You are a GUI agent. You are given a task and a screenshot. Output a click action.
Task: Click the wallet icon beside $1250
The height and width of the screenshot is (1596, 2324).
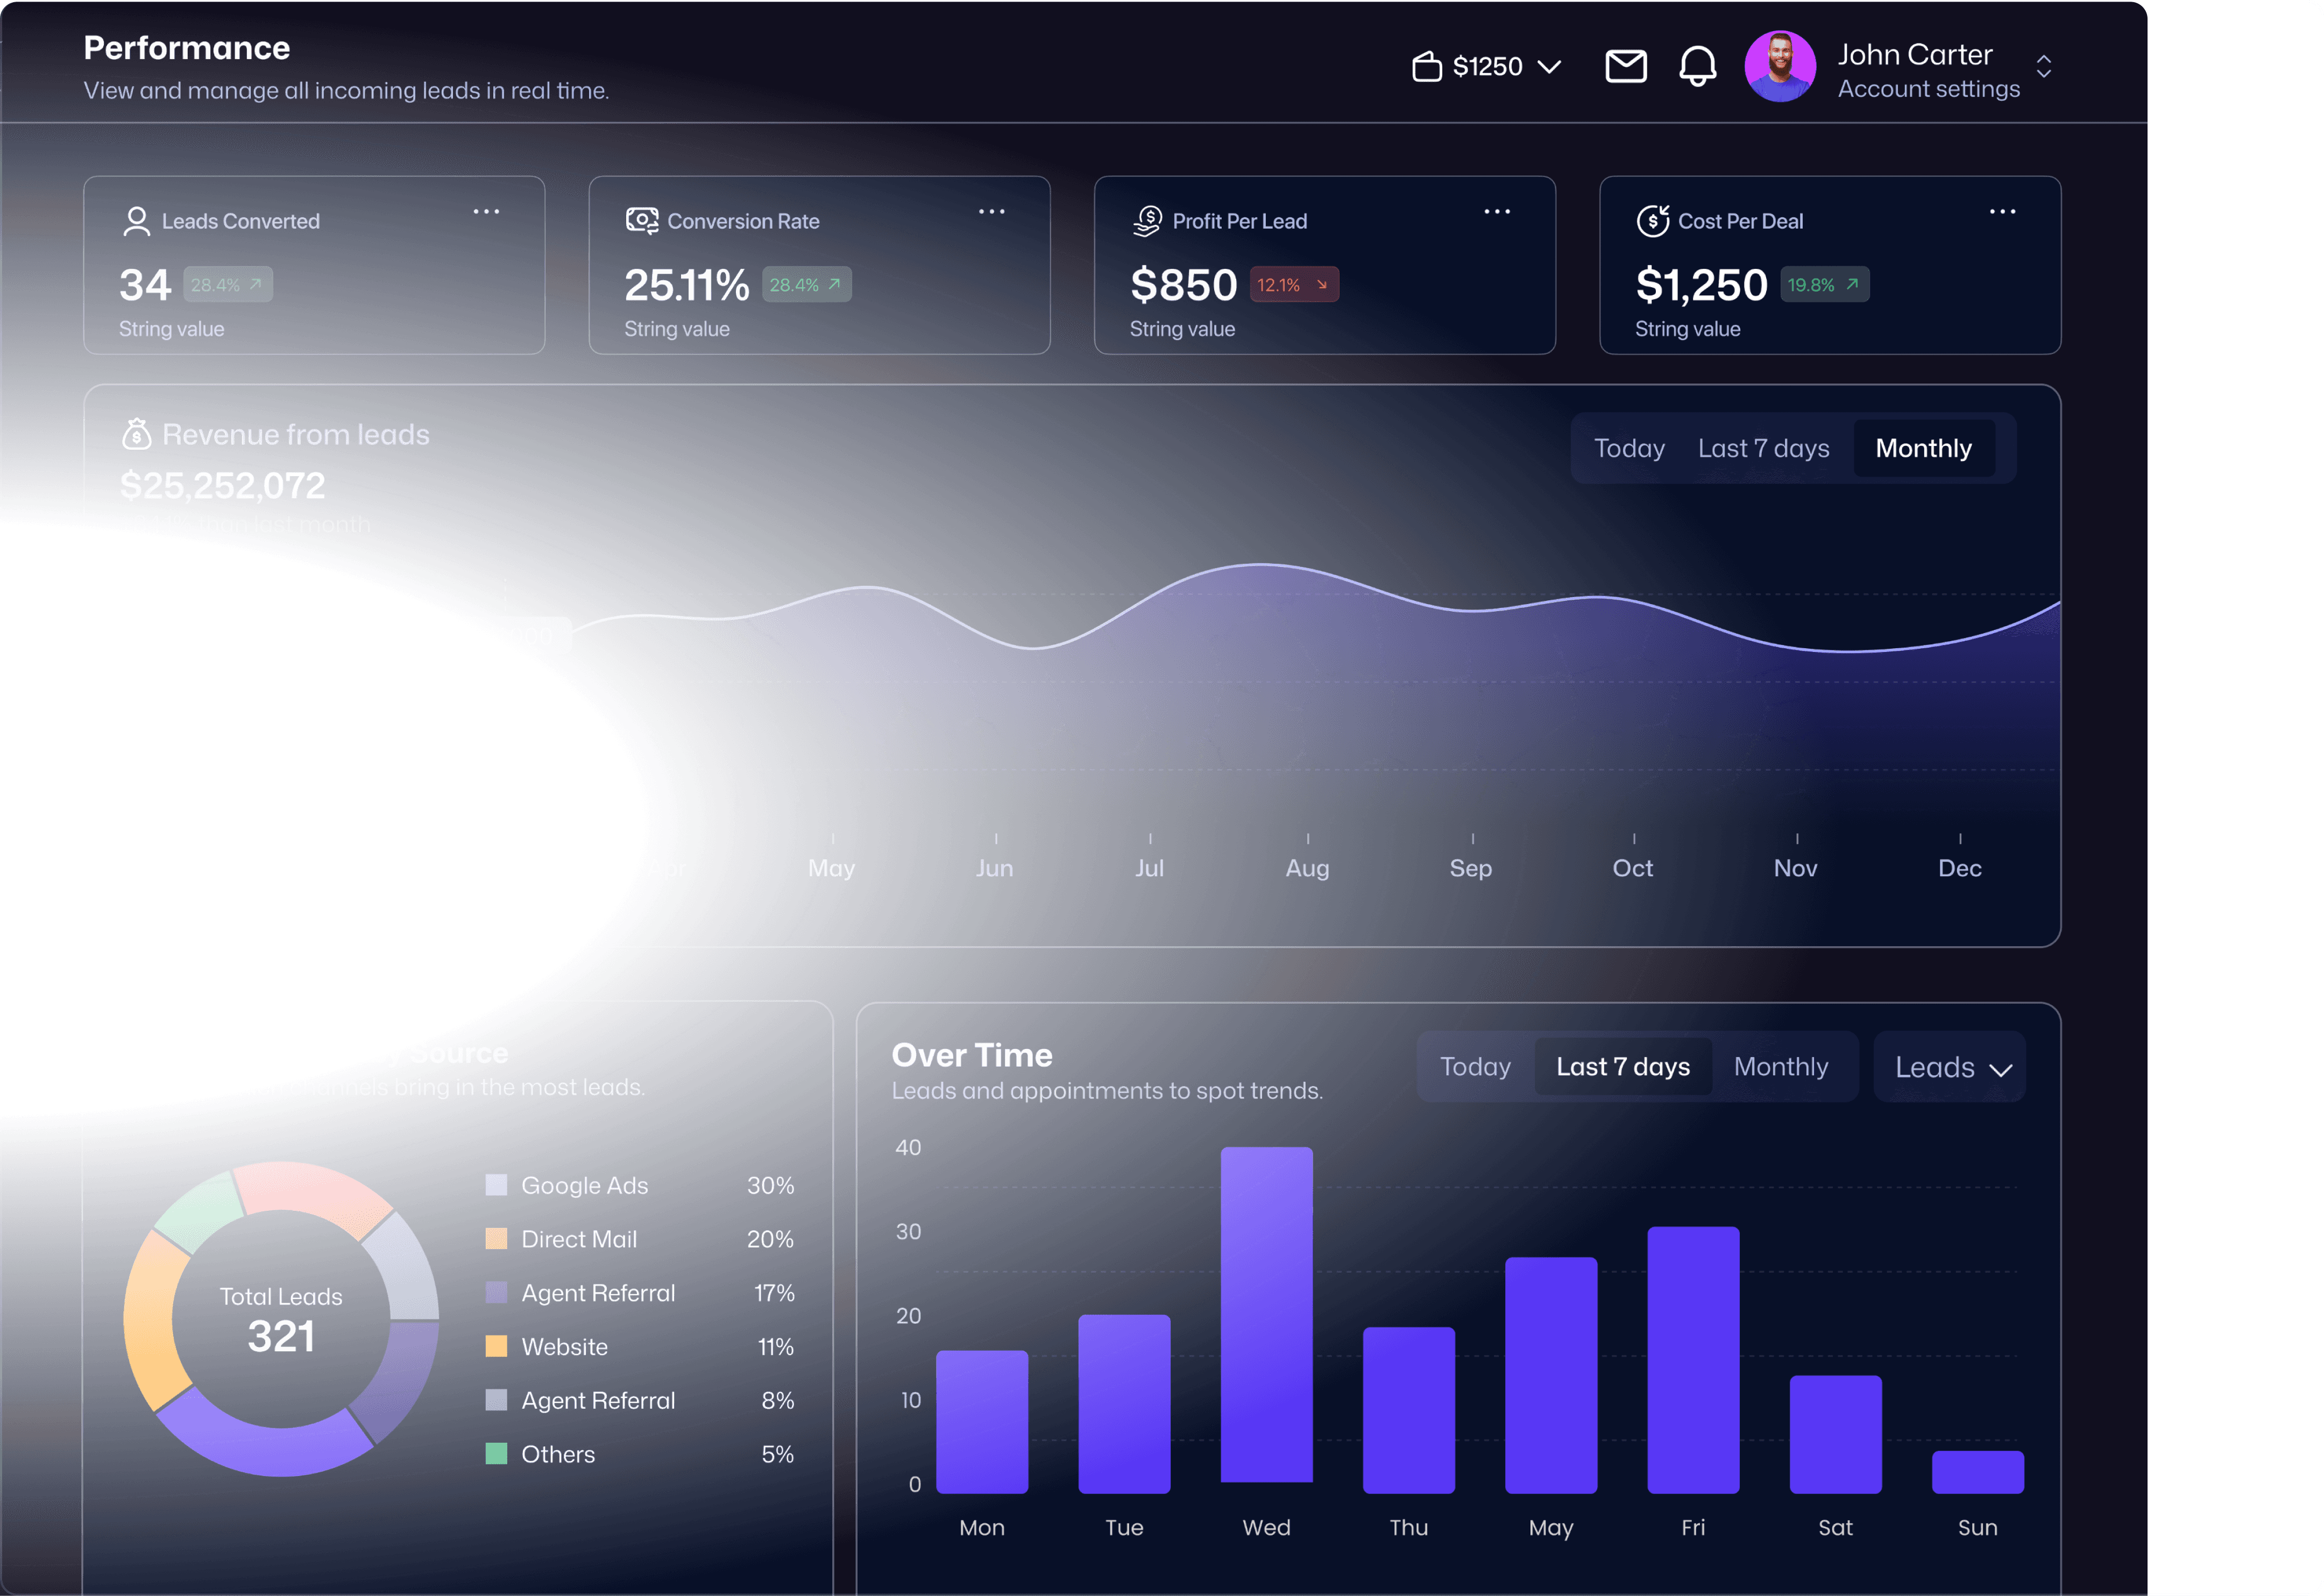tap(1426, 66)
